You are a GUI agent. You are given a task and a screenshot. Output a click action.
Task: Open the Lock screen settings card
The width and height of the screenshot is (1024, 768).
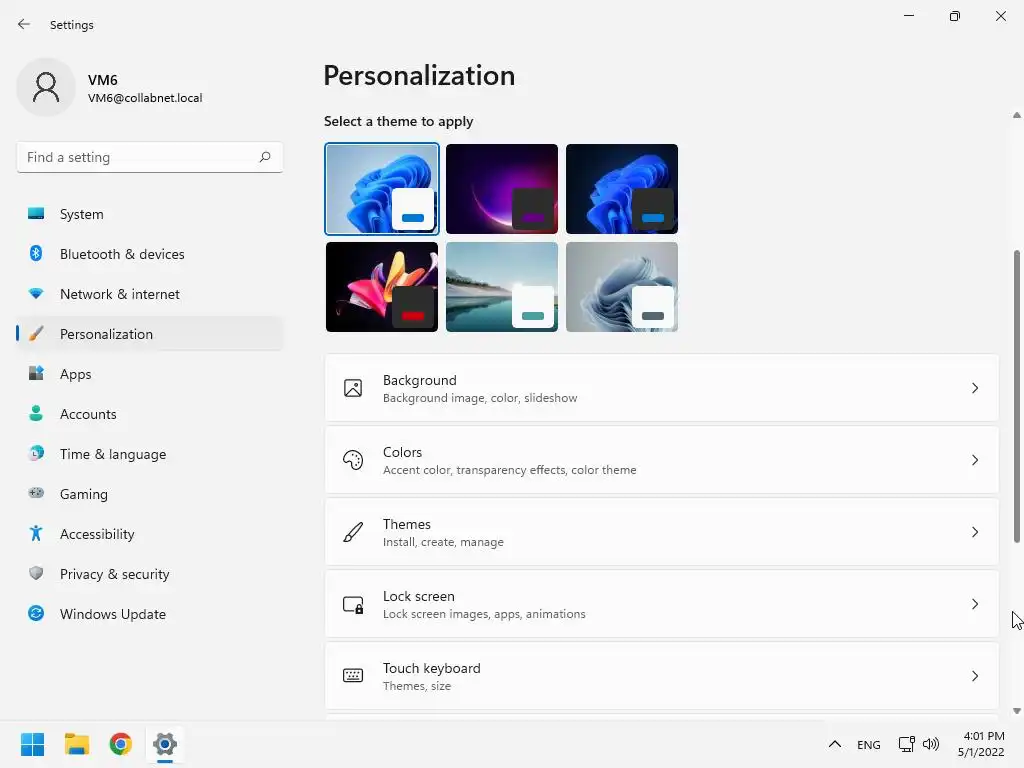tap(662, 604)
